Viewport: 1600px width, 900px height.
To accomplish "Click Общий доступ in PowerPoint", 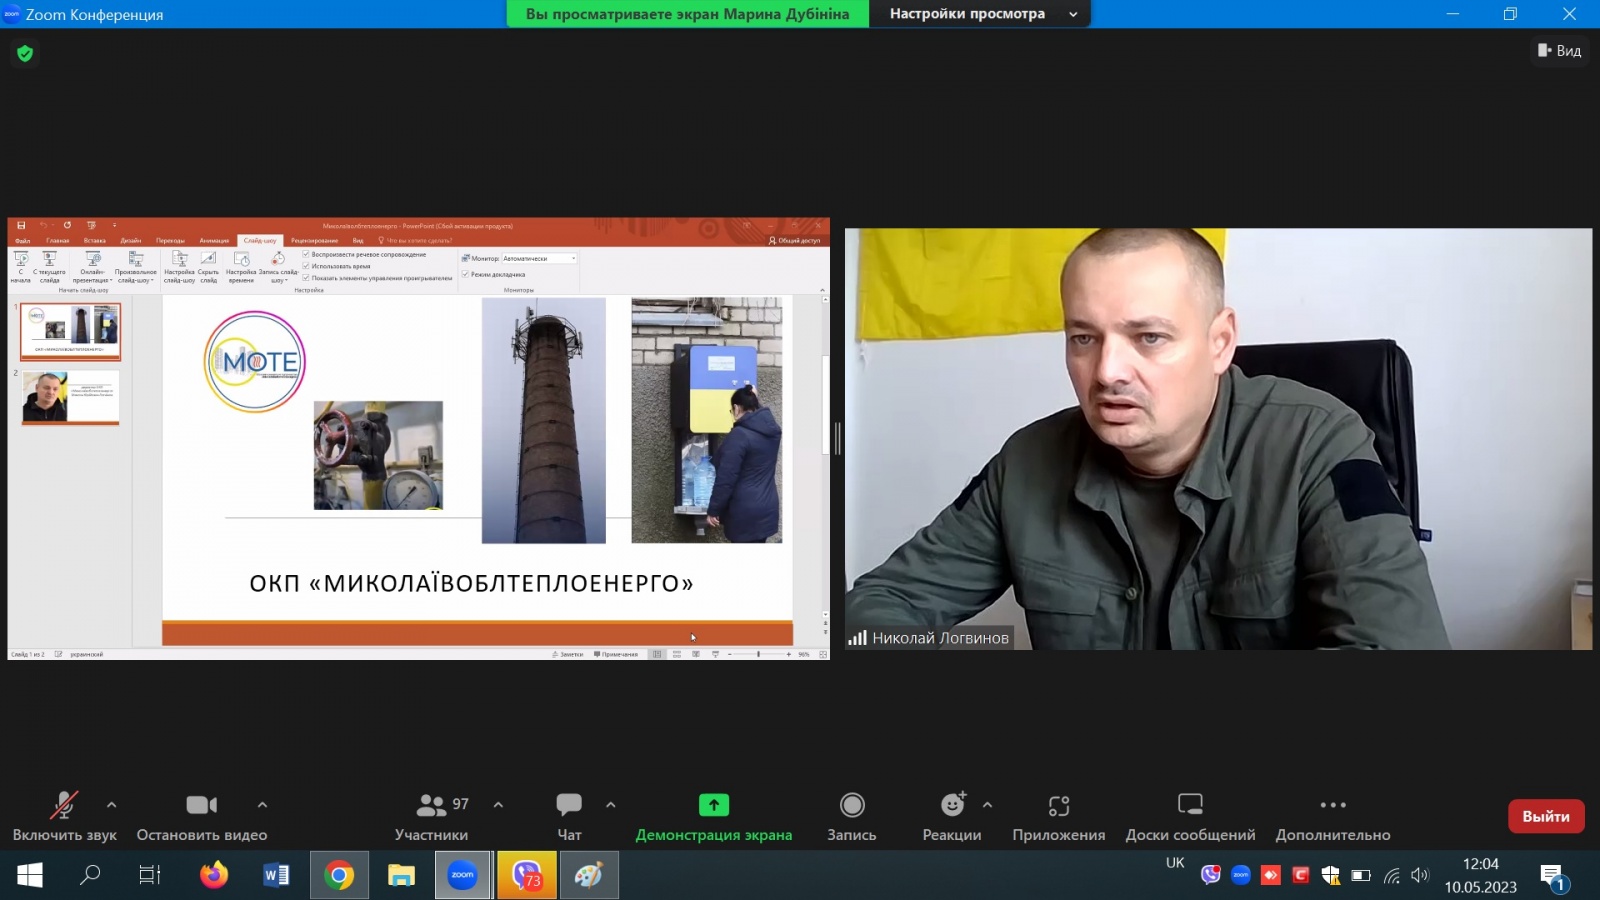I will click(x=795, y=241).
